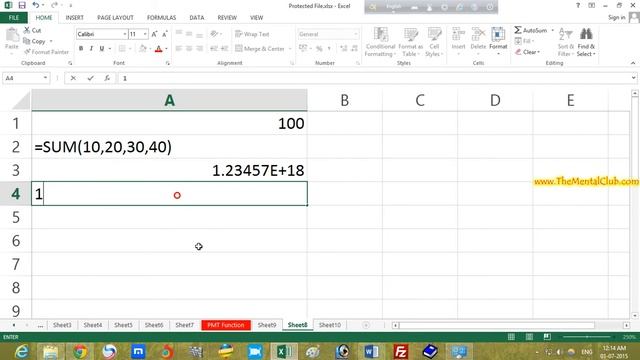This screenshot has height=360, width=640.
Task: Open the Calibri font name dropdown
Action: 124,34
